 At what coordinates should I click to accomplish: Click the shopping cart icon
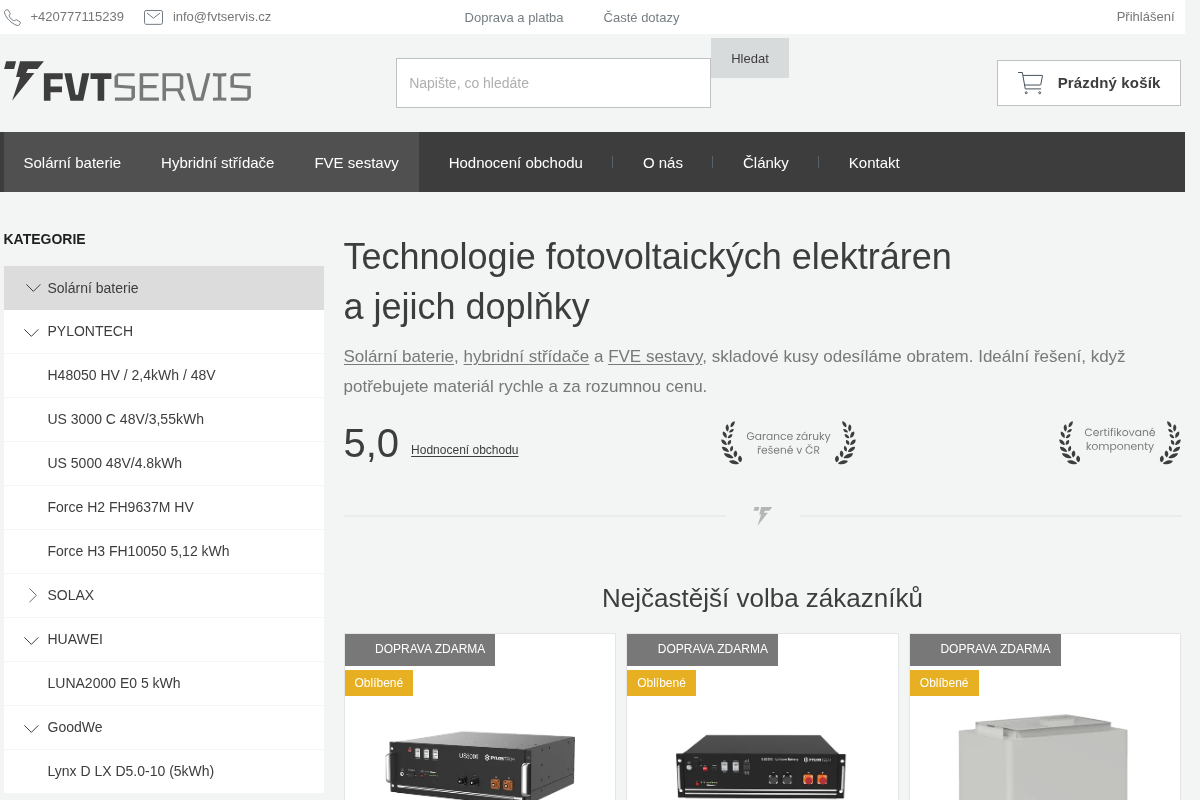[x=1030, y=83]
